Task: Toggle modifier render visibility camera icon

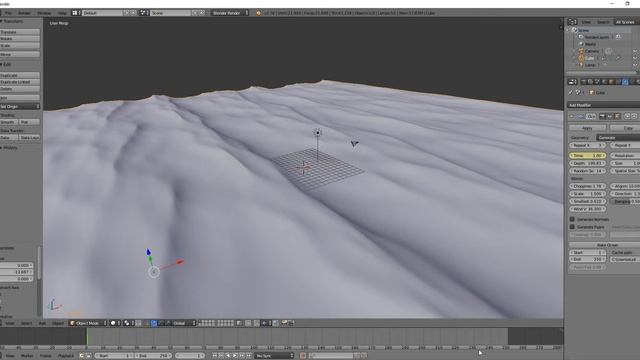Action: click(602, 116)
